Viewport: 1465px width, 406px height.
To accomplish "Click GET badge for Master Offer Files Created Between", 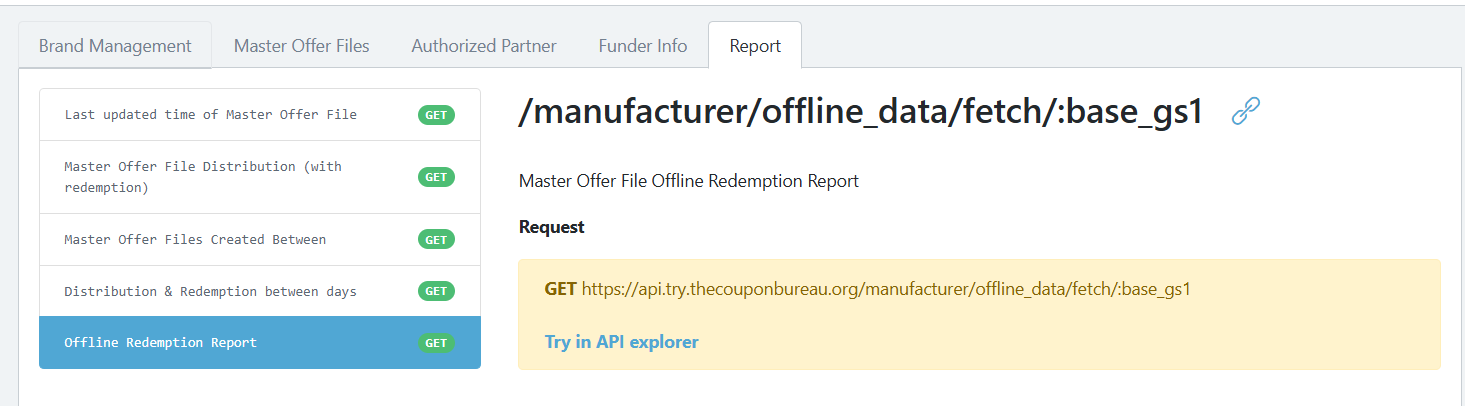I will click(x=436, y=240).
